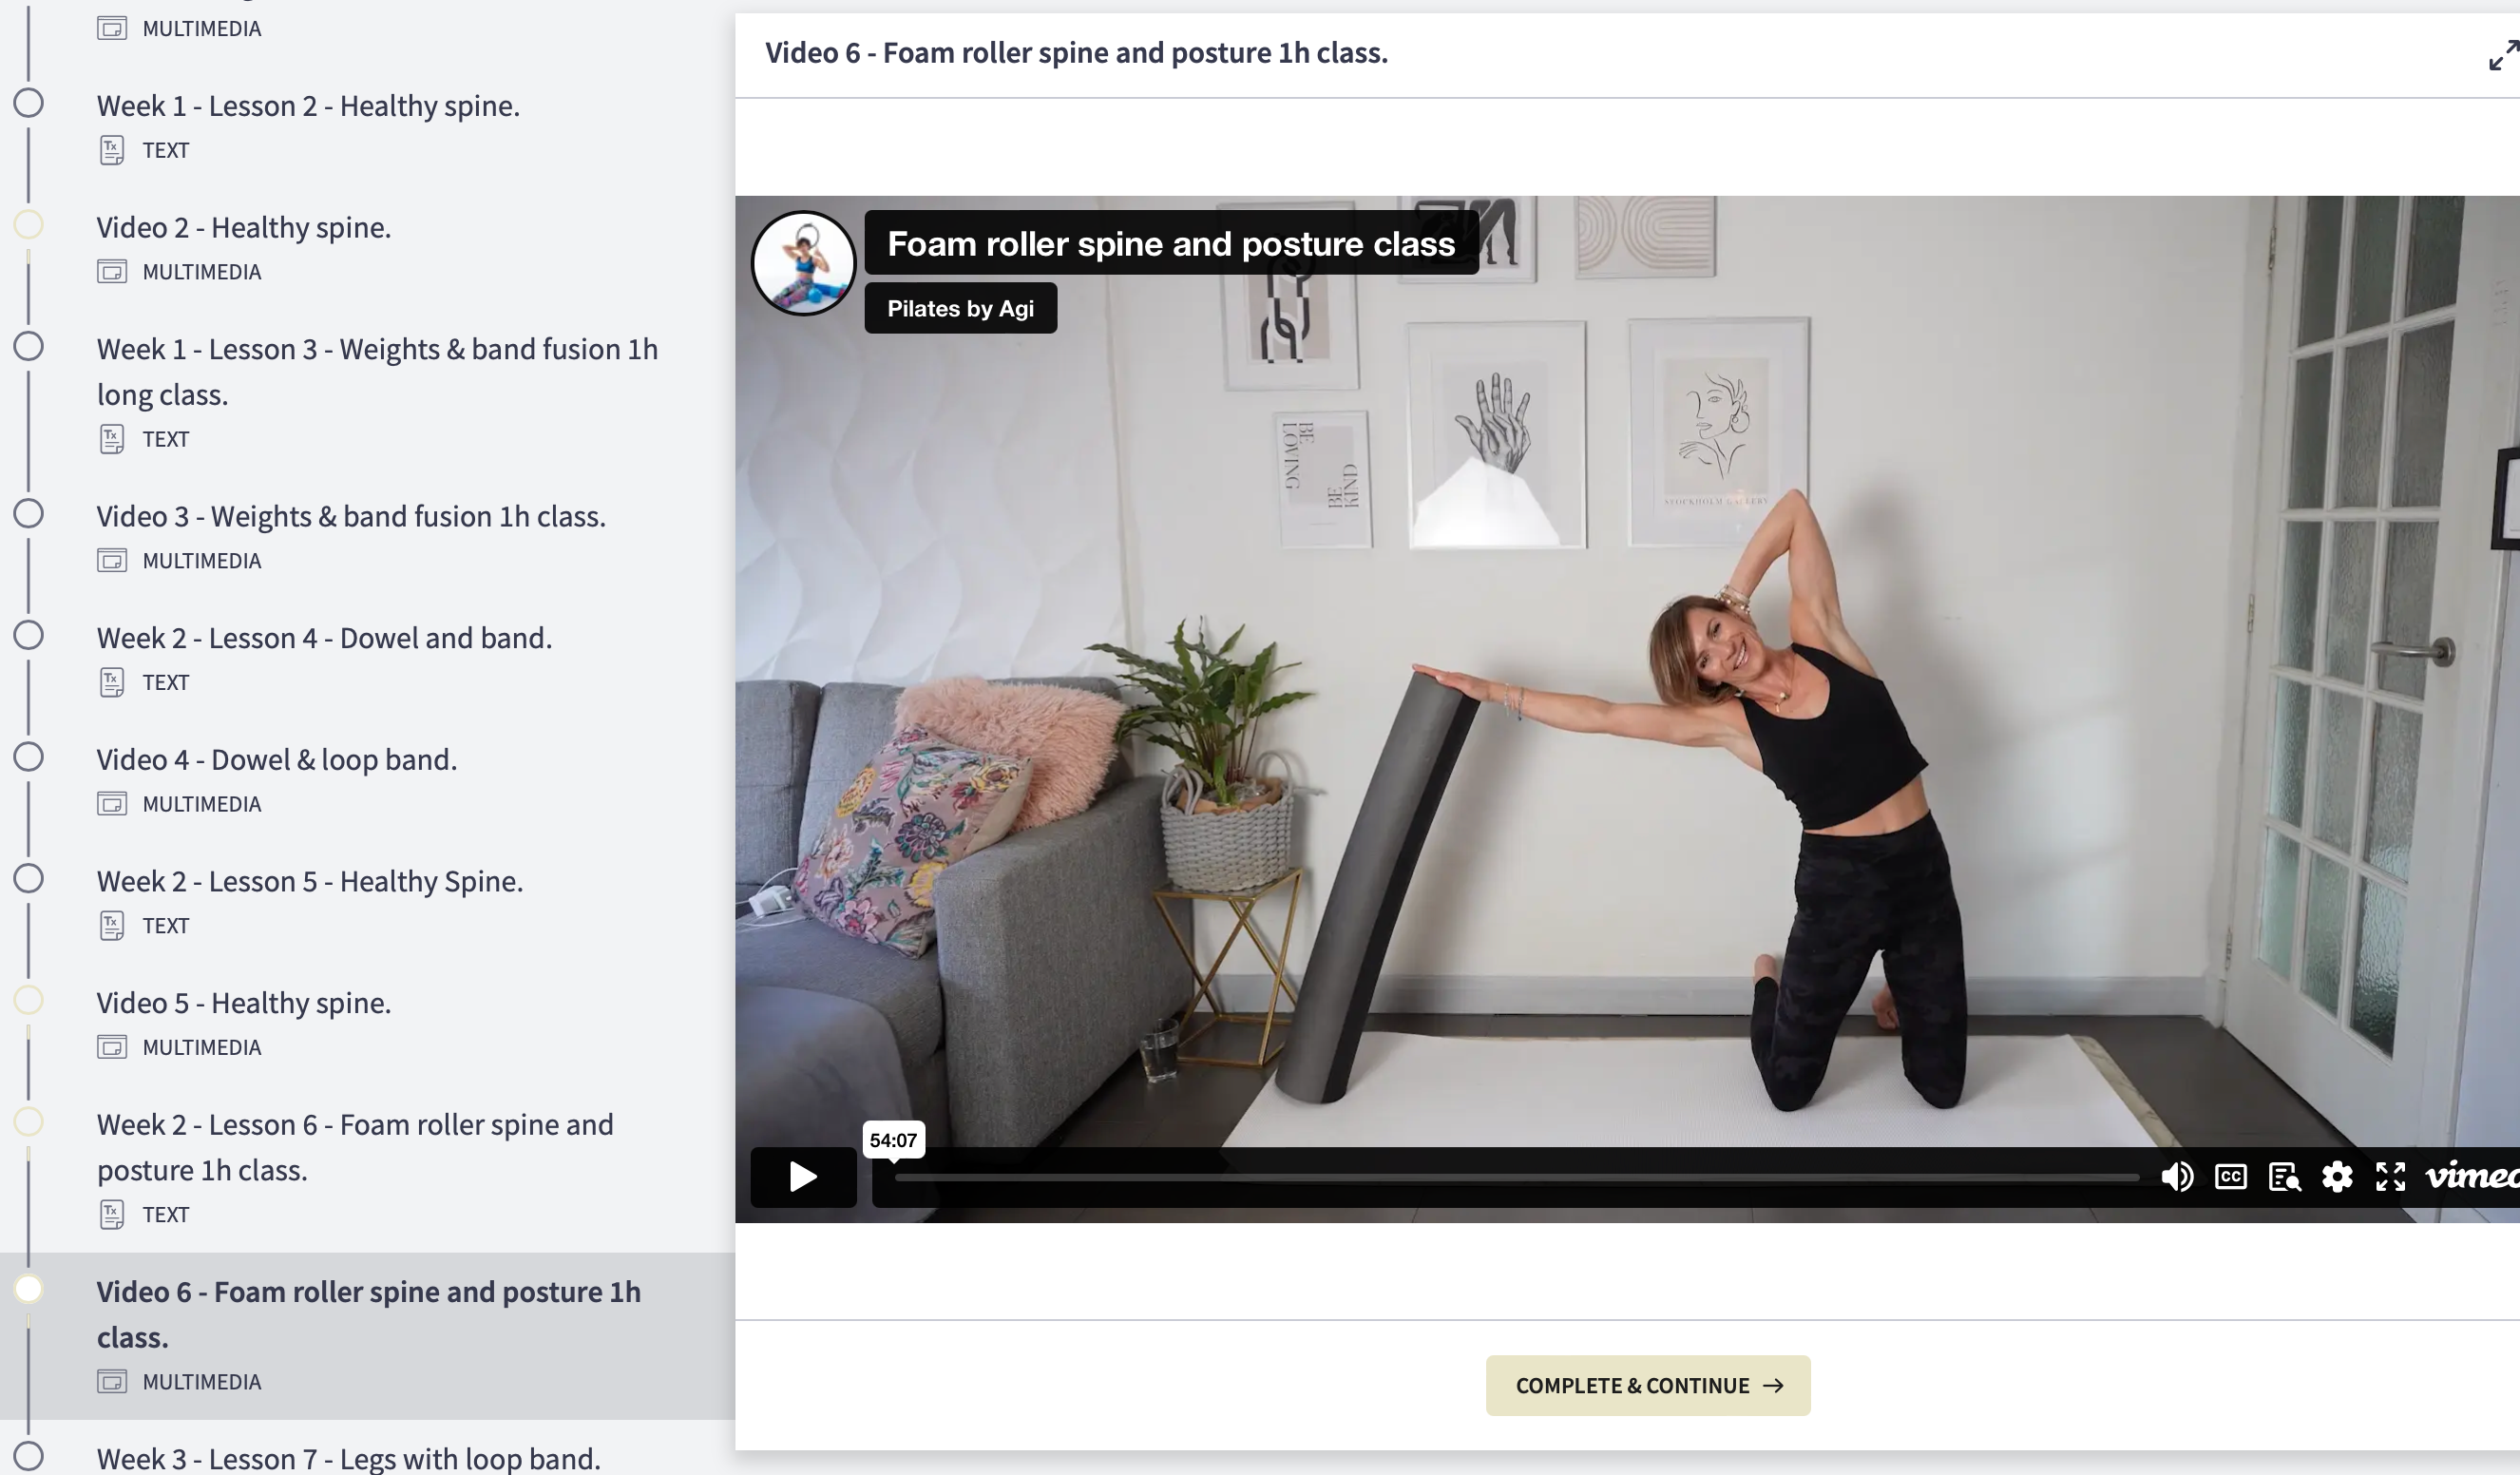The image size is (2520, 1475).
Task: Toggle closed captions CC button
Action: 2231,1176
